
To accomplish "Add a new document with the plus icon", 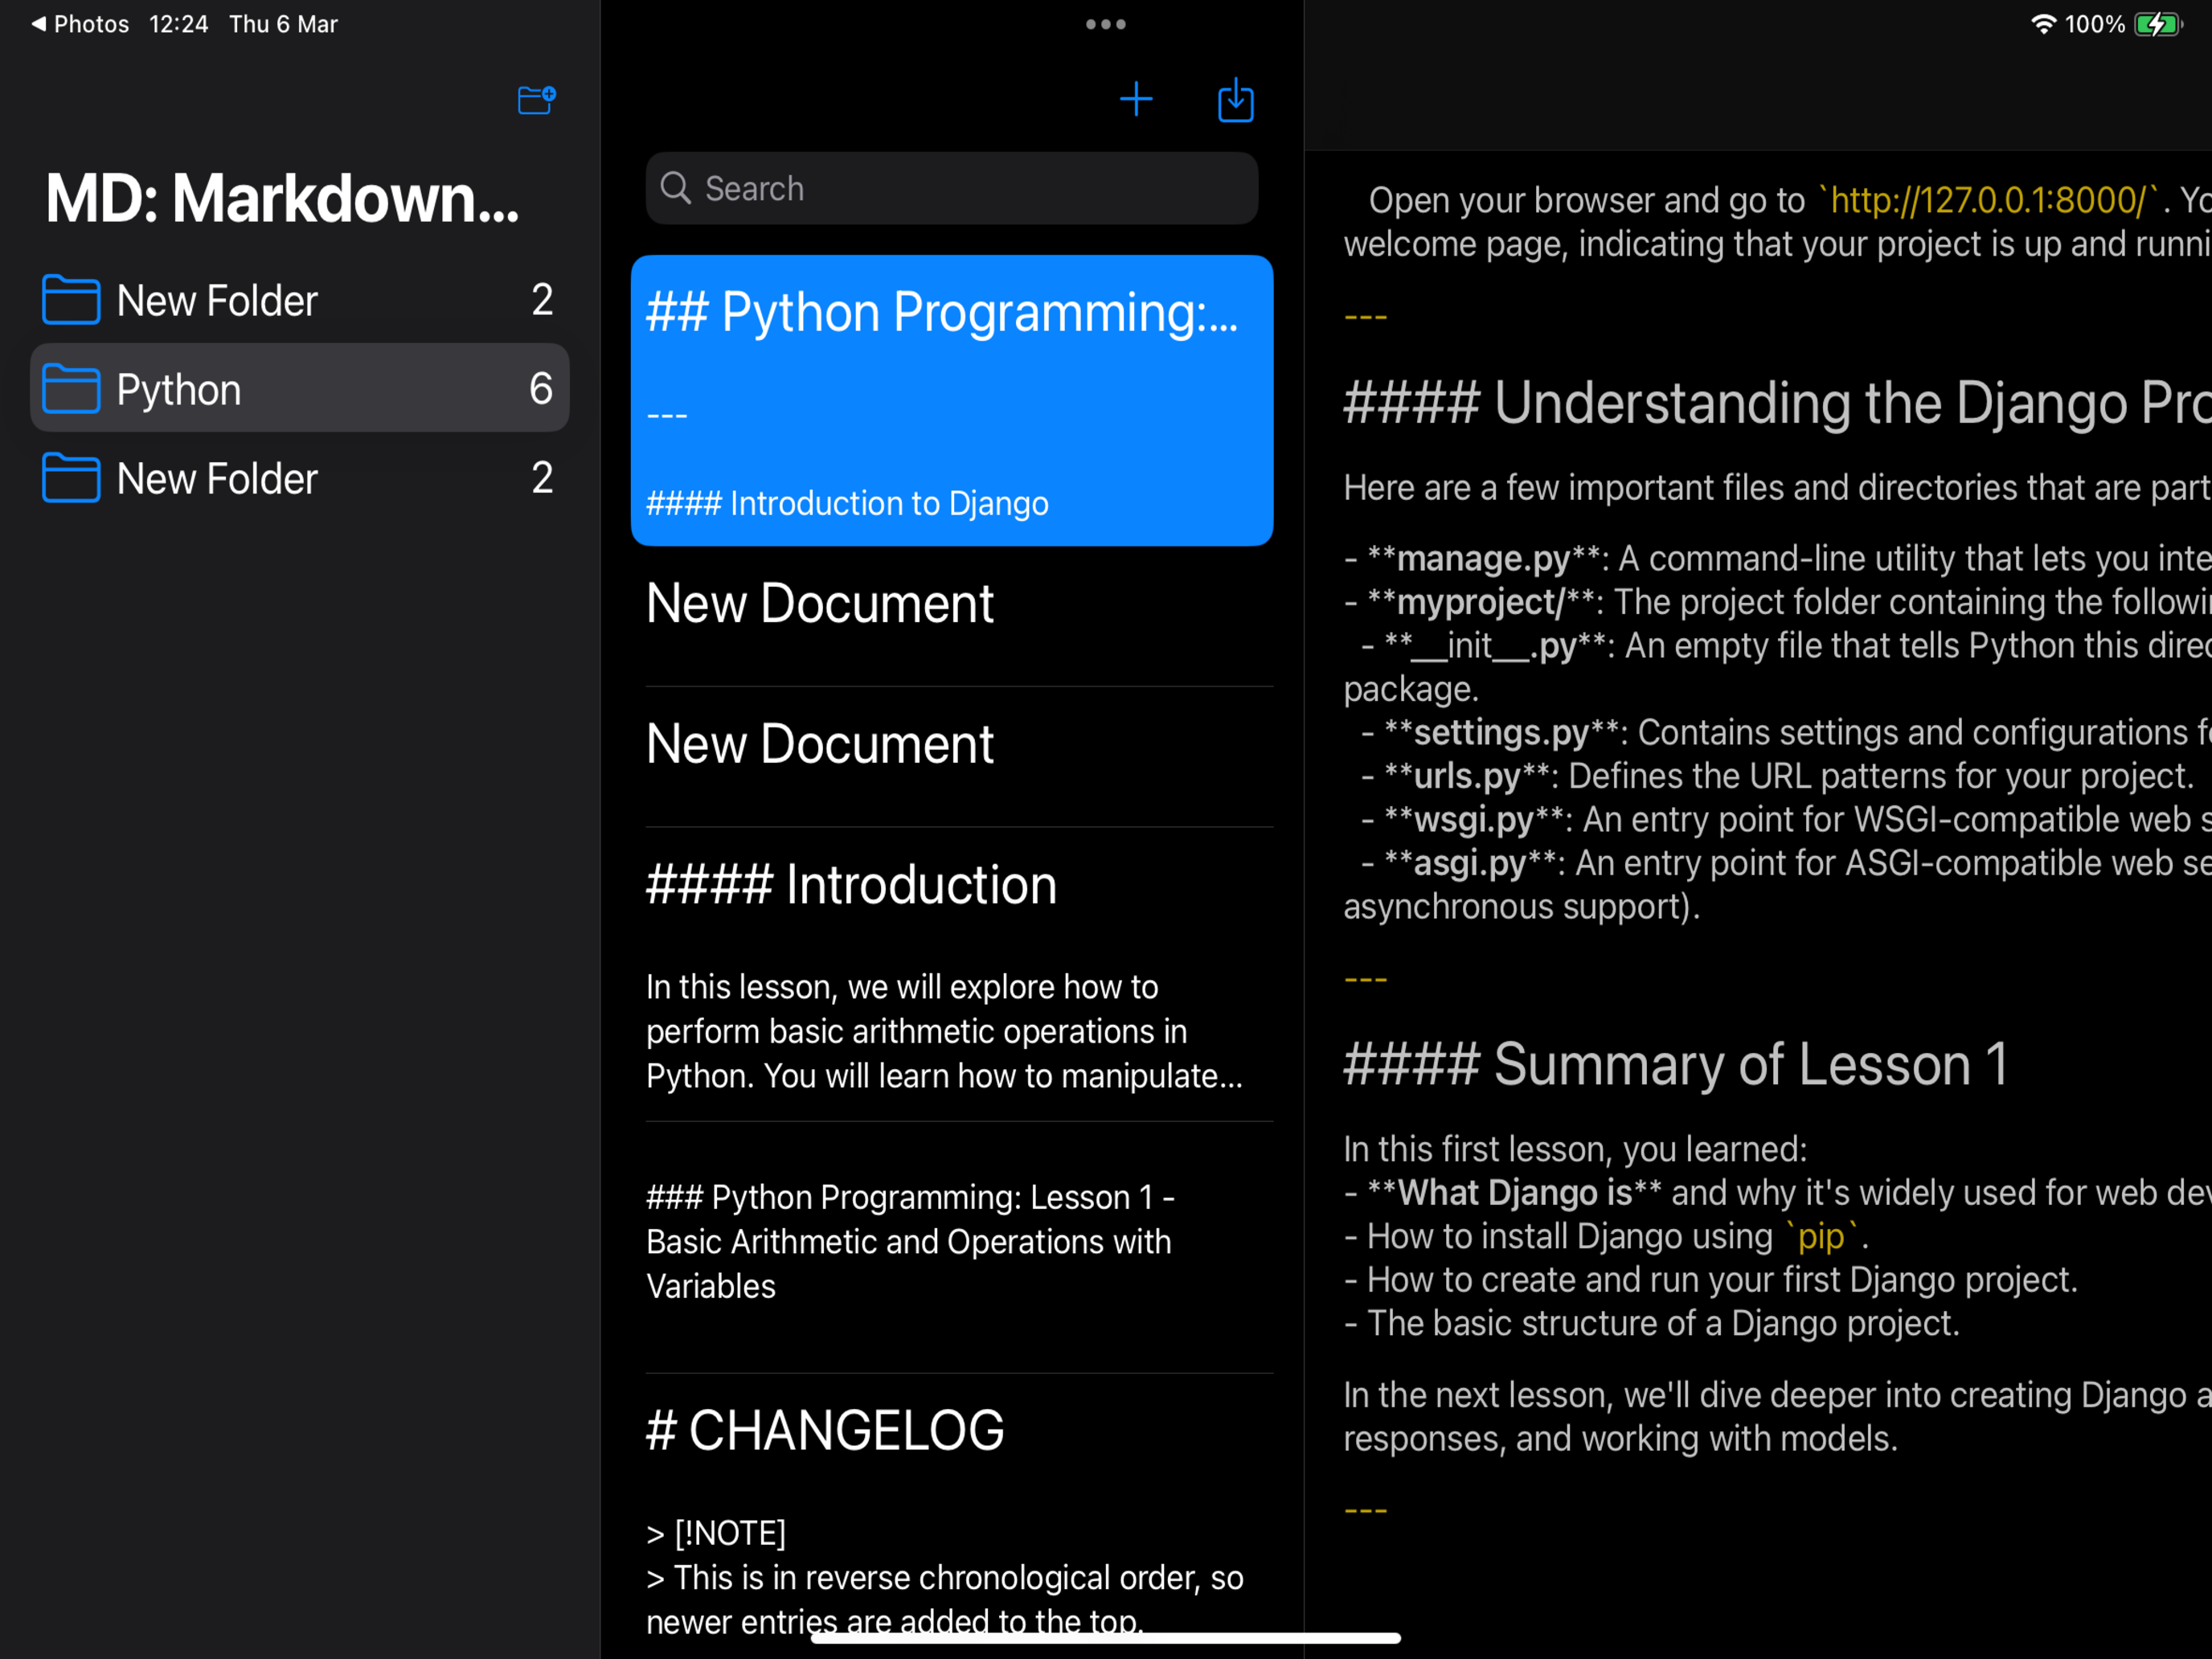I will [1136, 99].
